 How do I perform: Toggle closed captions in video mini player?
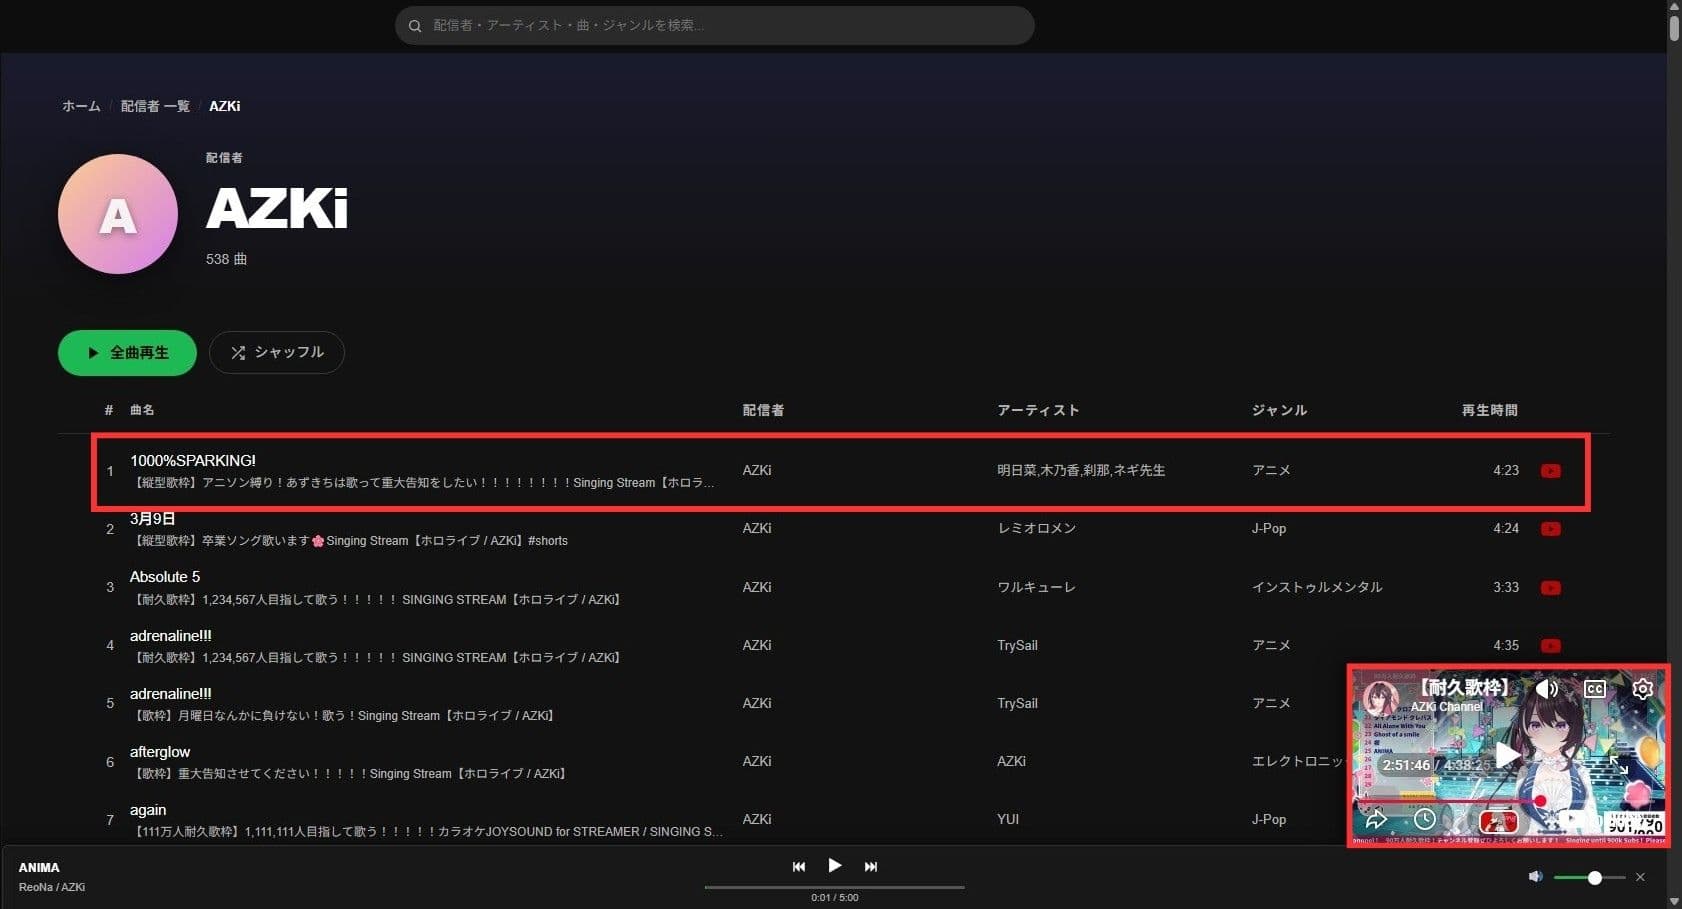click(x=1595, y=689)
